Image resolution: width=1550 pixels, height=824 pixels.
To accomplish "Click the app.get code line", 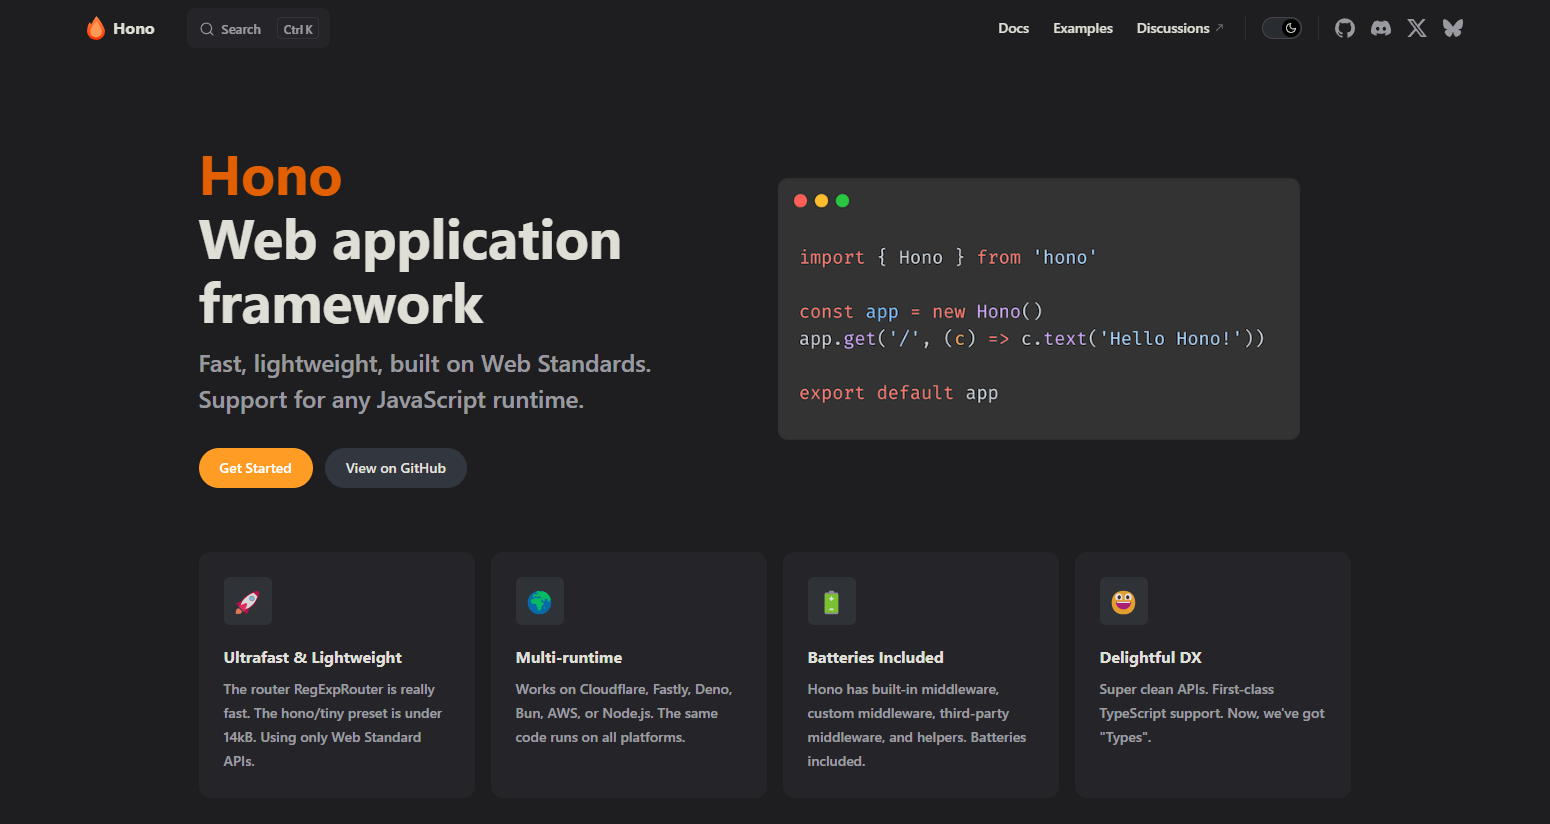I will point(1032,339).
